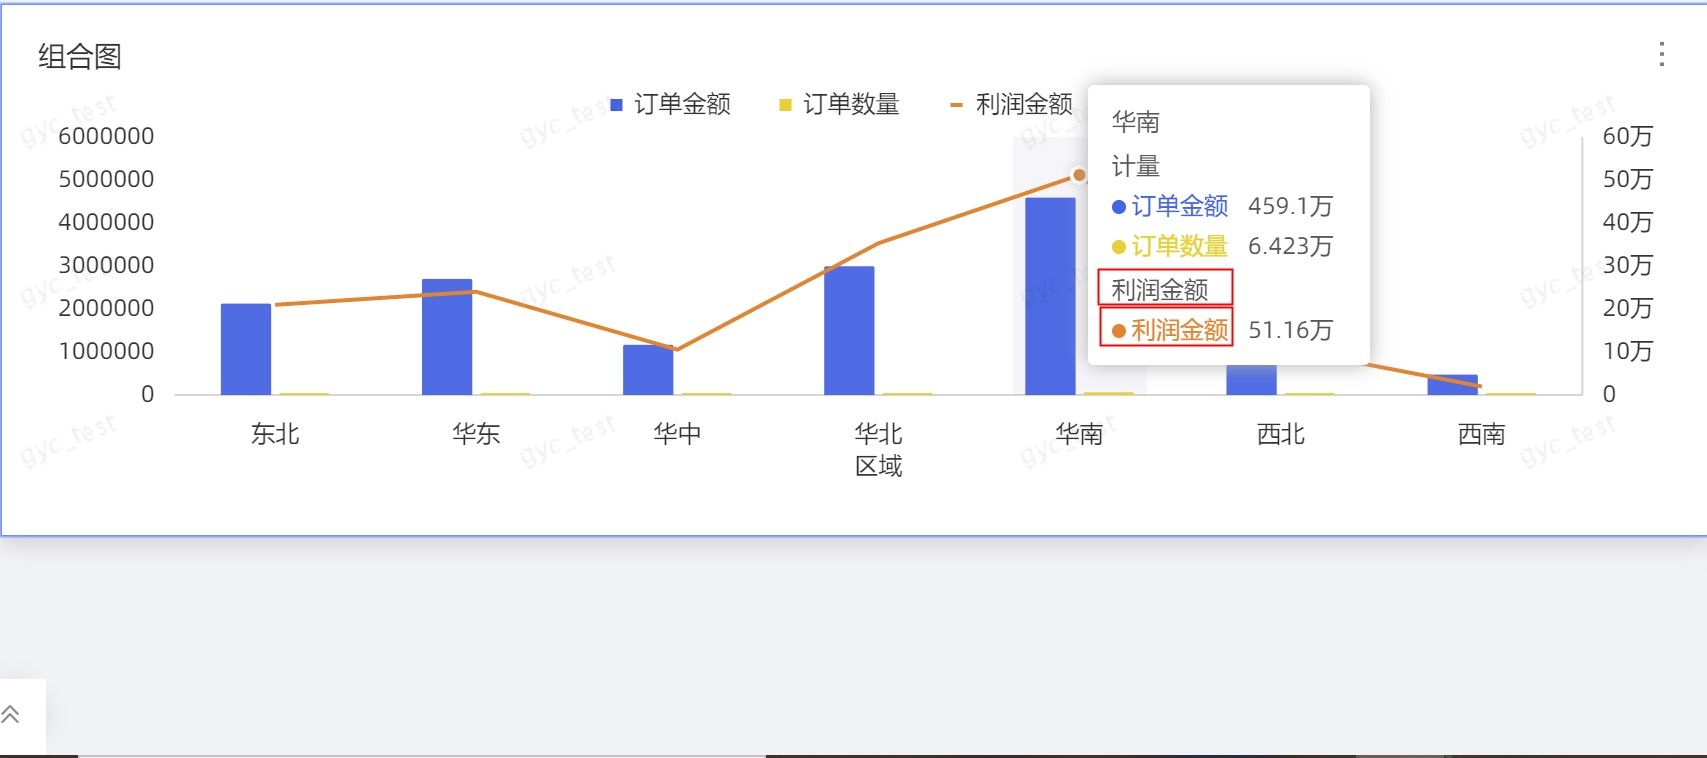Click the blue bar for 华中 region
1707x758 pixels.
point(647,370)
